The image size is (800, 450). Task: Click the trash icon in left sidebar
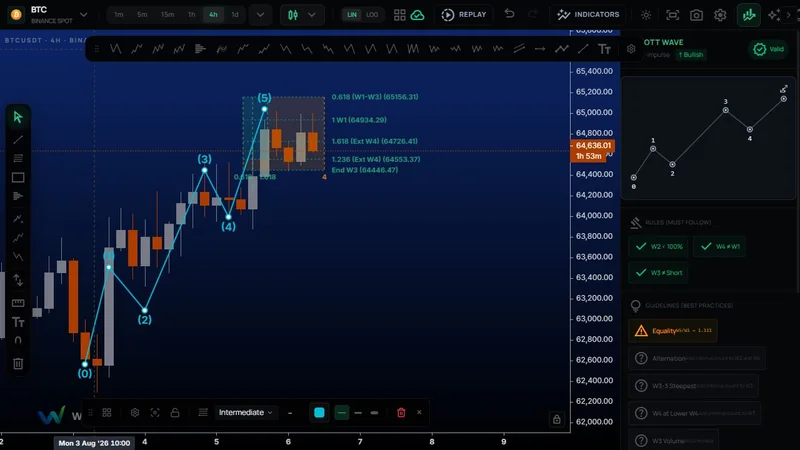18,364
